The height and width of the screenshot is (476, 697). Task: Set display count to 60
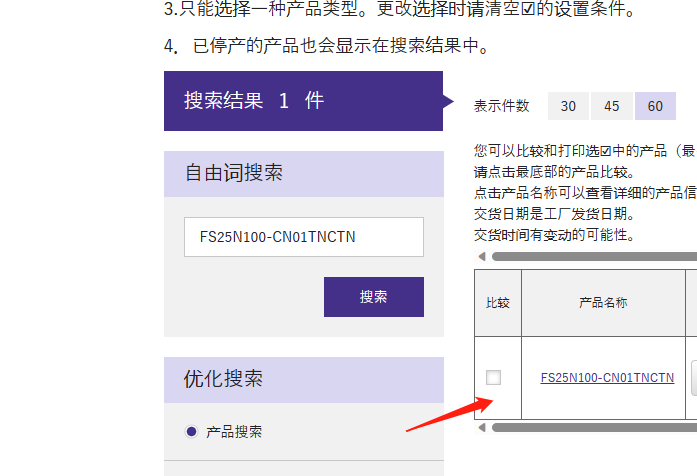[x=655, y=106]
